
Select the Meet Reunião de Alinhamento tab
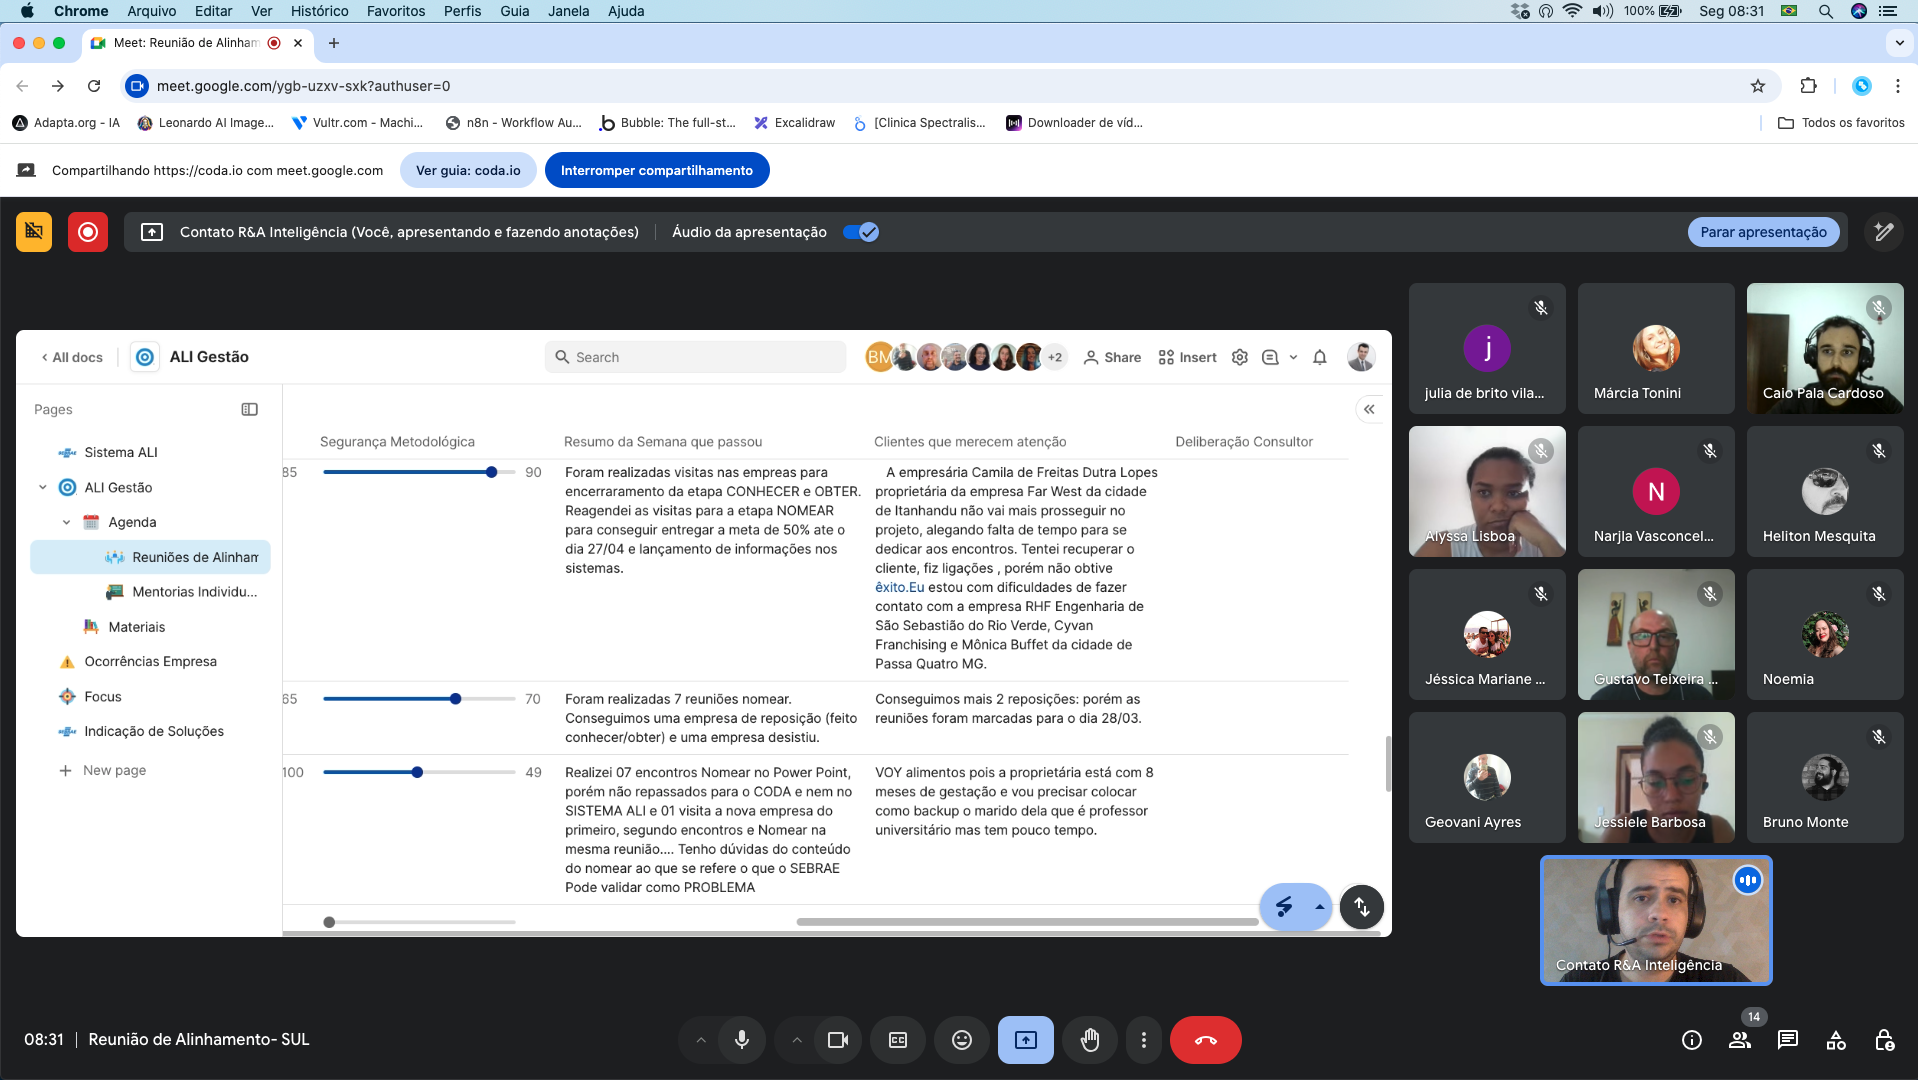point(198,43)
